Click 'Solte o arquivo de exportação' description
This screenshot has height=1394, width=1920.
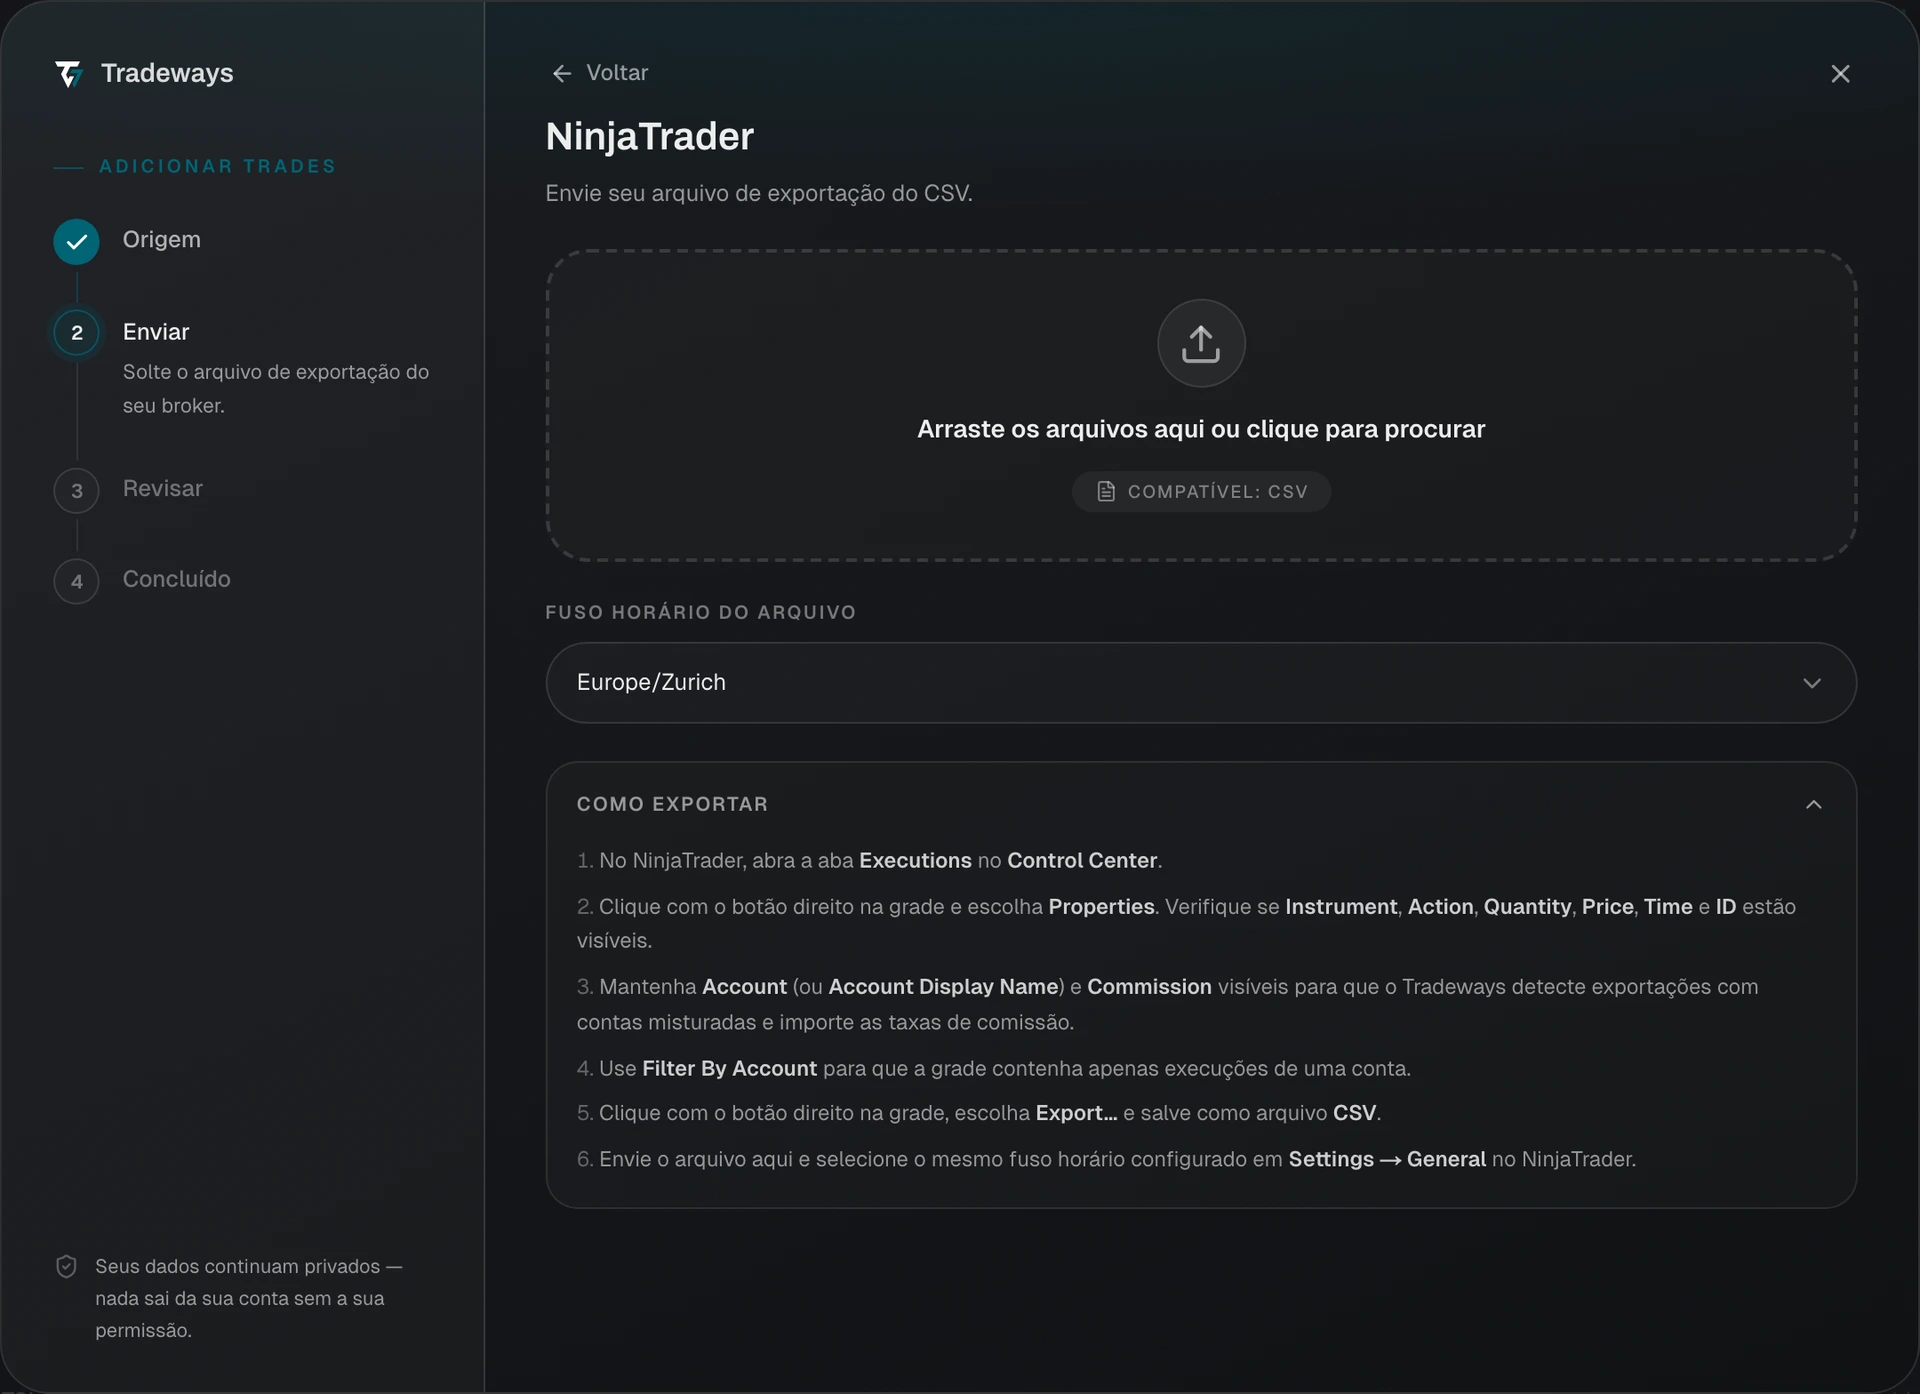tap(276, 389)
